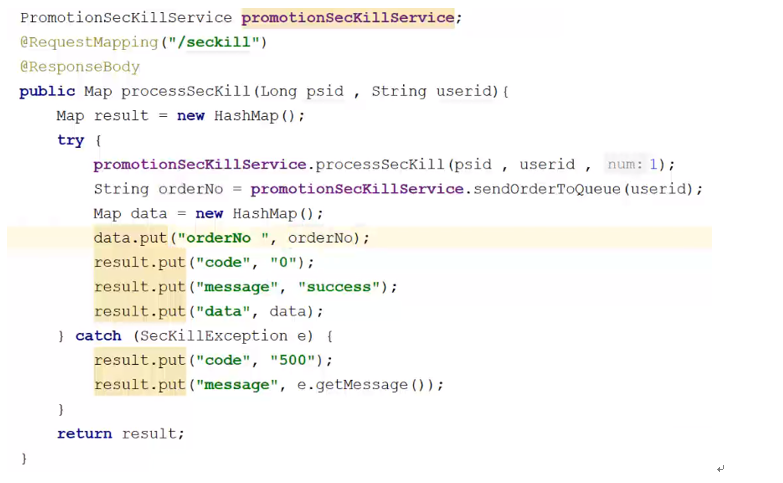Click the Long psid parameter
The width and height of the screenshot is (783, 483).
coord(302,91)
